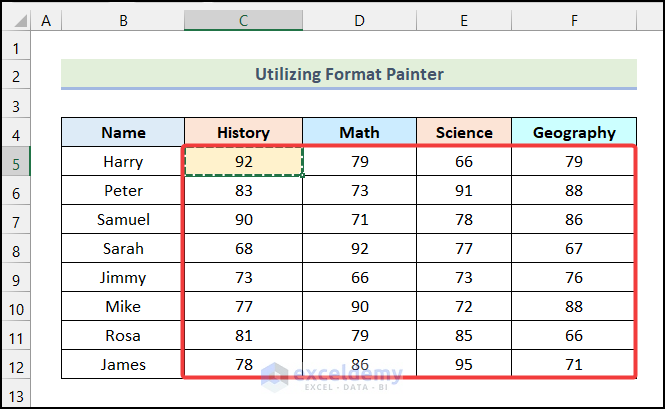This screenshot has width=665, height=409.
Task: Select row 12 header
Action: point(16,365)
